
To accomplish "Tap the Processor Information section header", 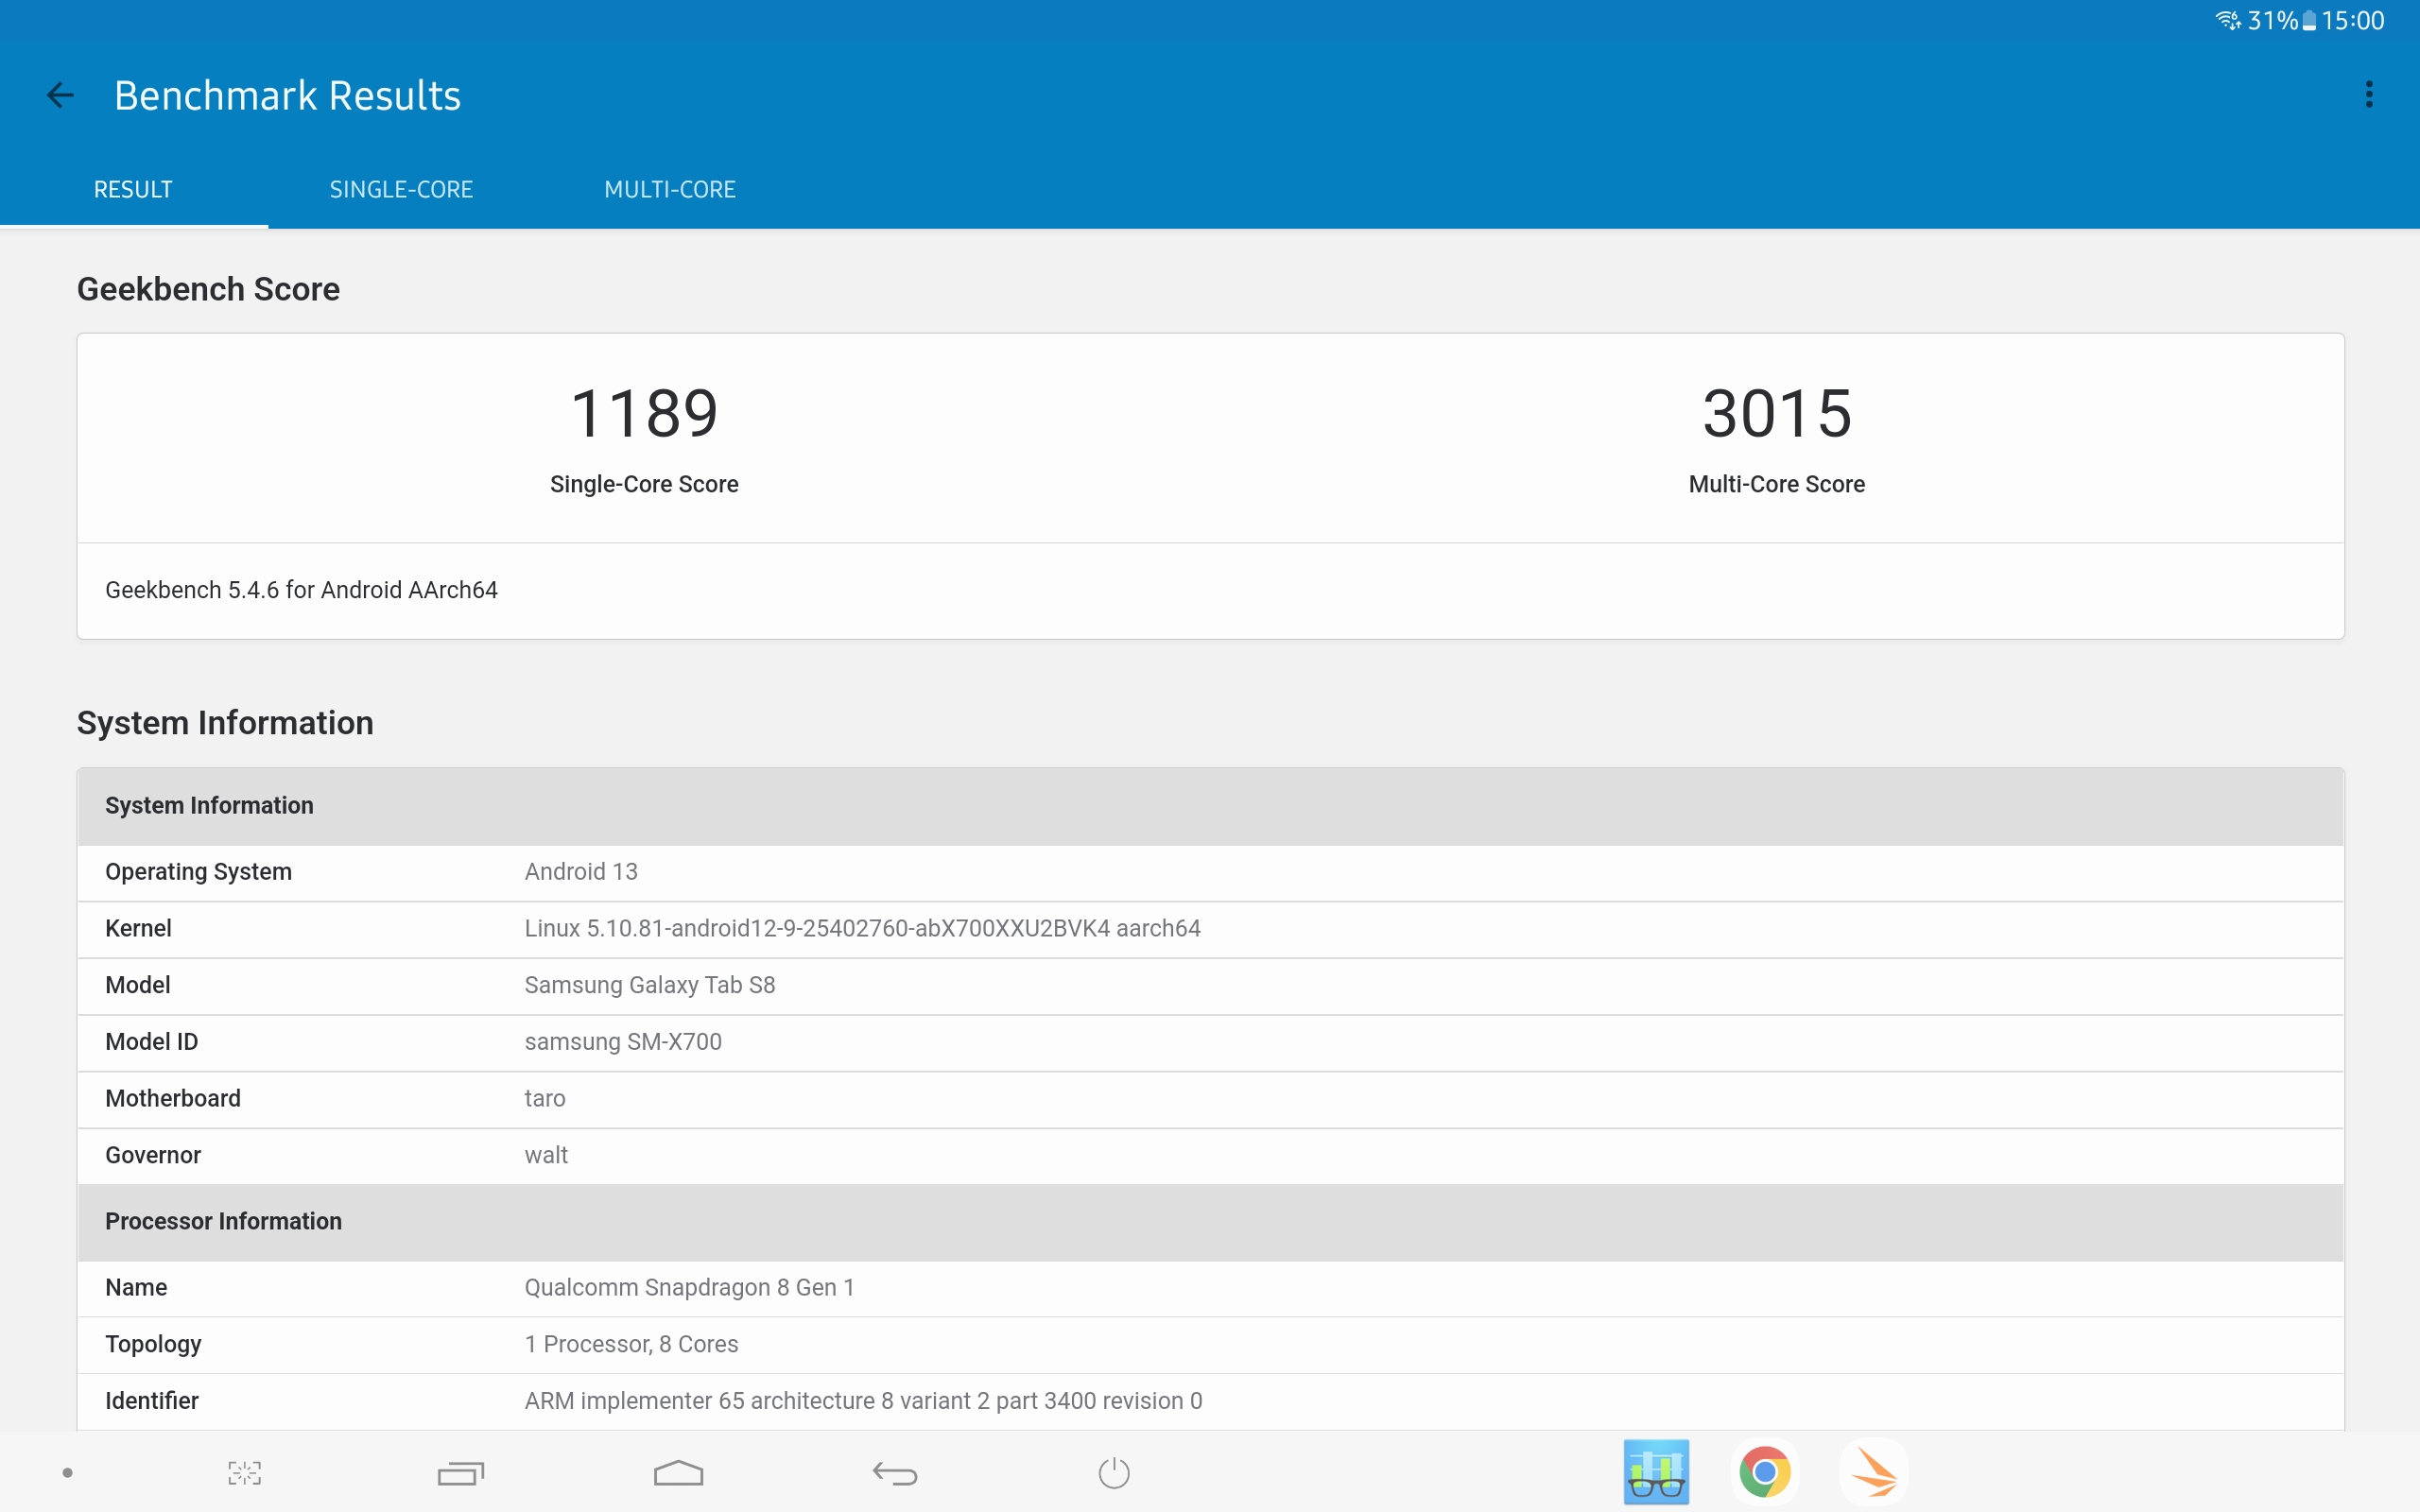I will 1210,1222.
